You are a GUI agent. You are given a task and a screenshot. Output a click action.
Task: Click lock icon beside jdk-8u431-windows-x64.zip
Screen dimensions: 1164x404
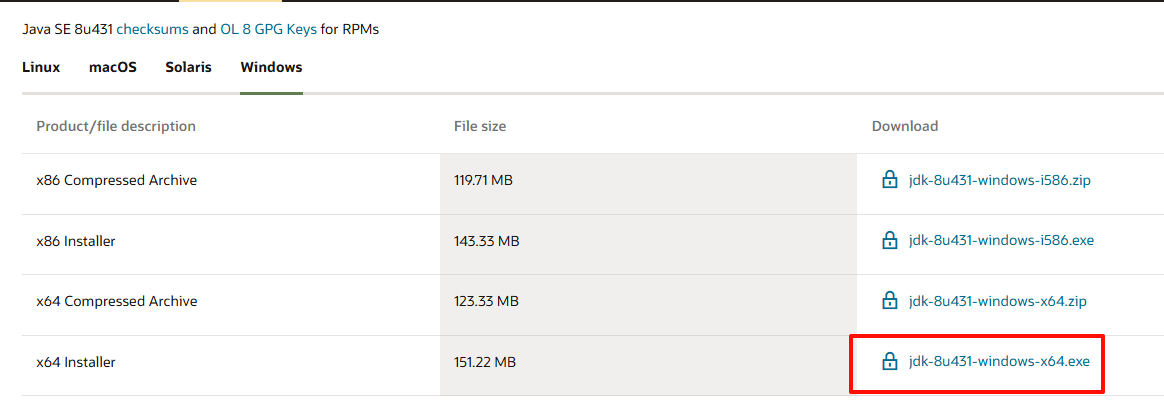(889, 301)
